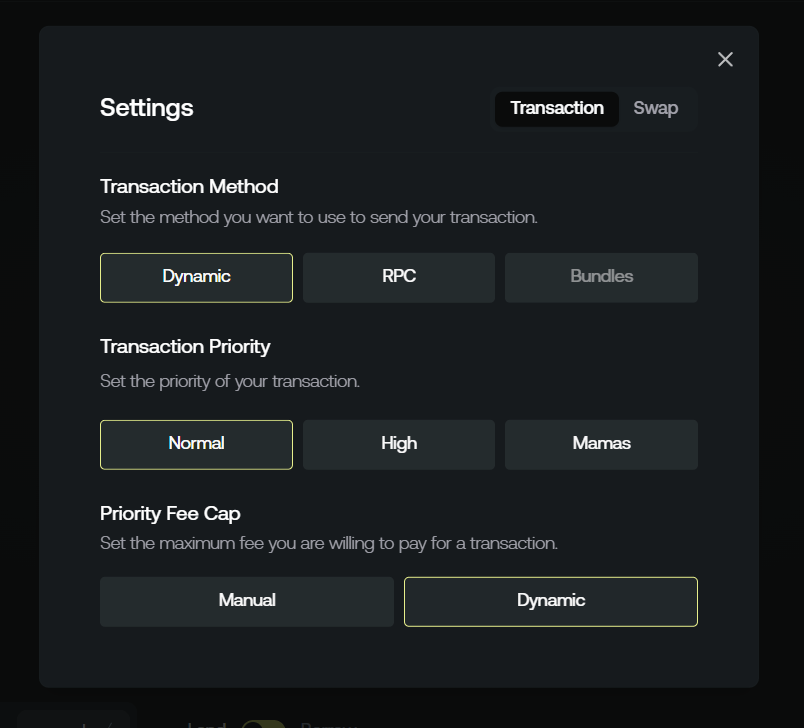Image resolution: width=804 pixels, height=728 pixels.
Task: Switch to the Transaction settings tab
Action: 557,108
